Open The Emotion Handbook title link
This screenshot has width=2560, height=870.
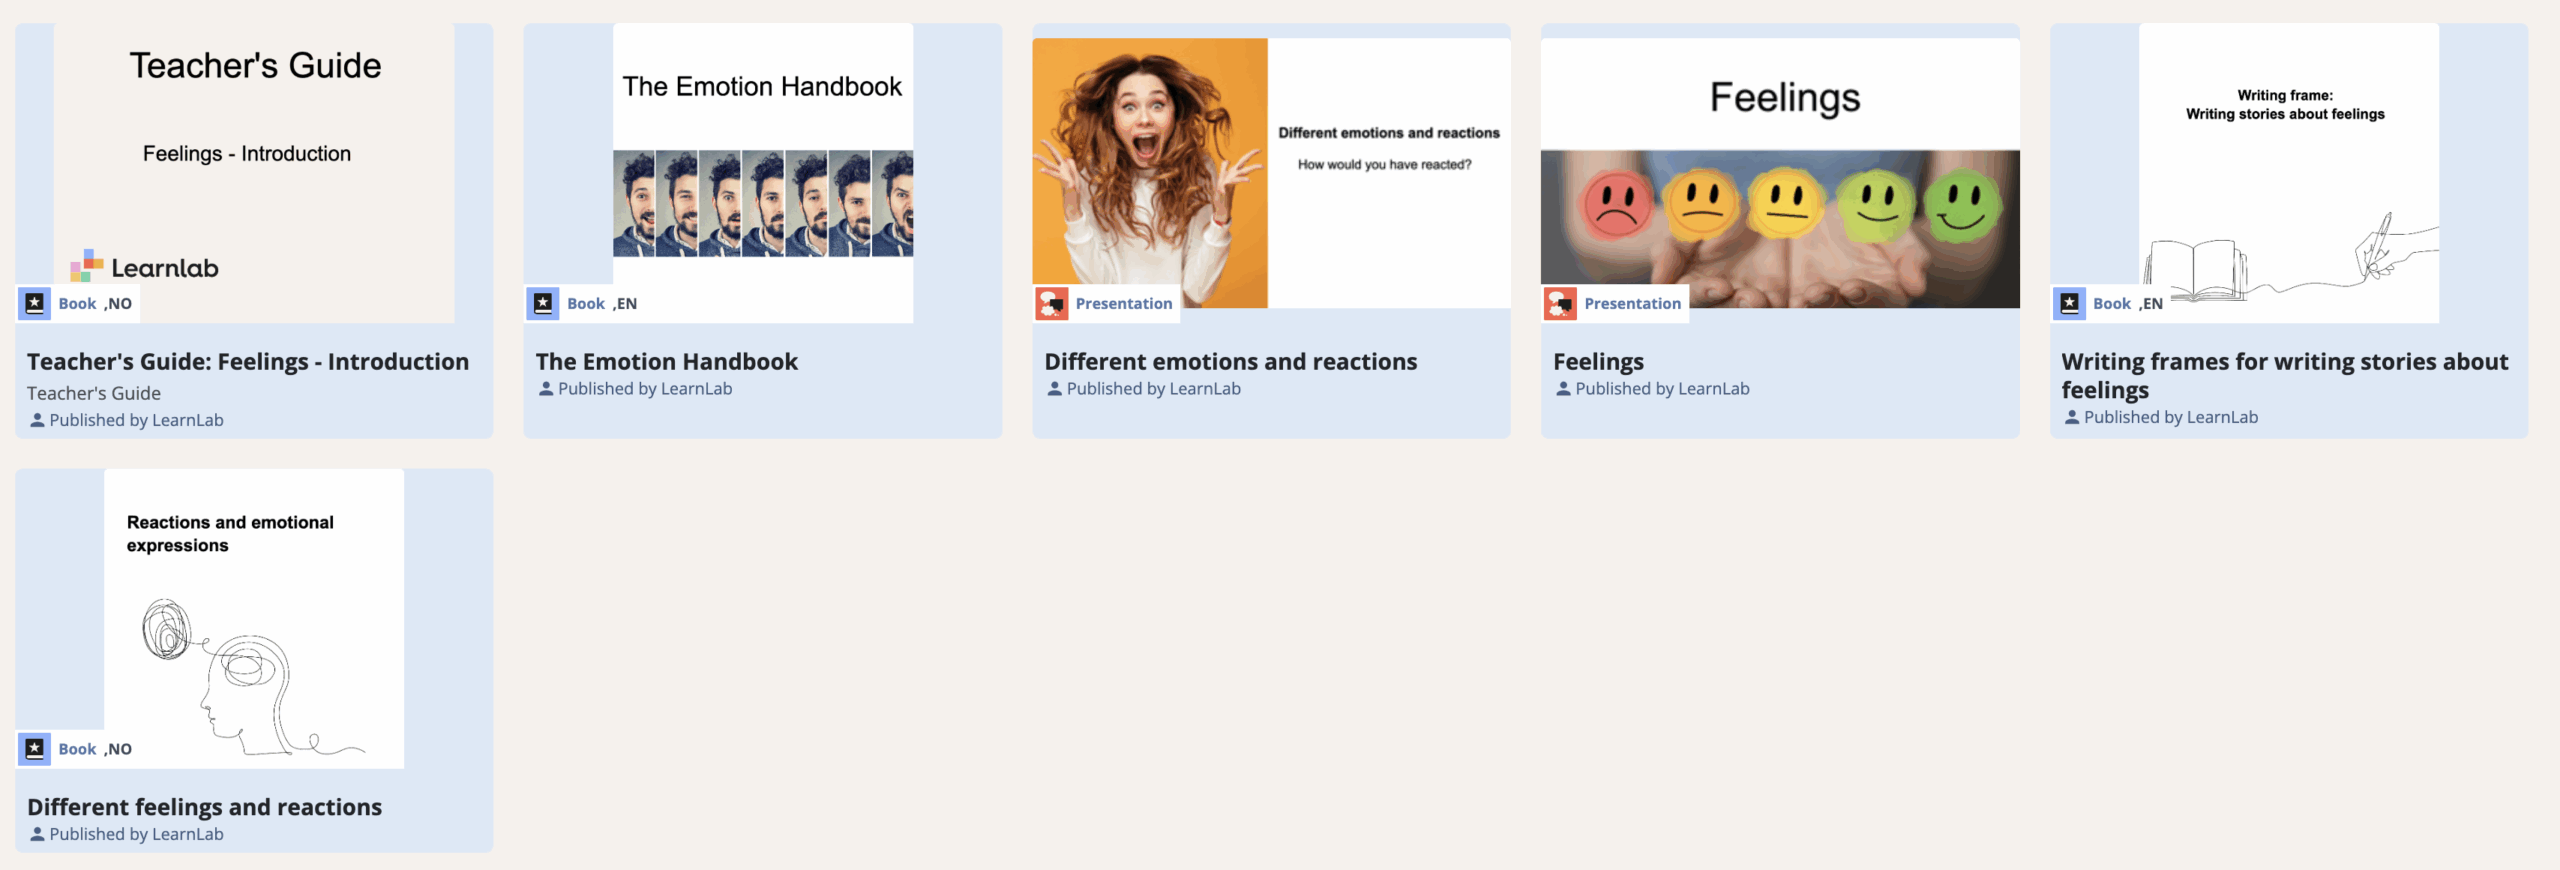(x=666, y=361)
